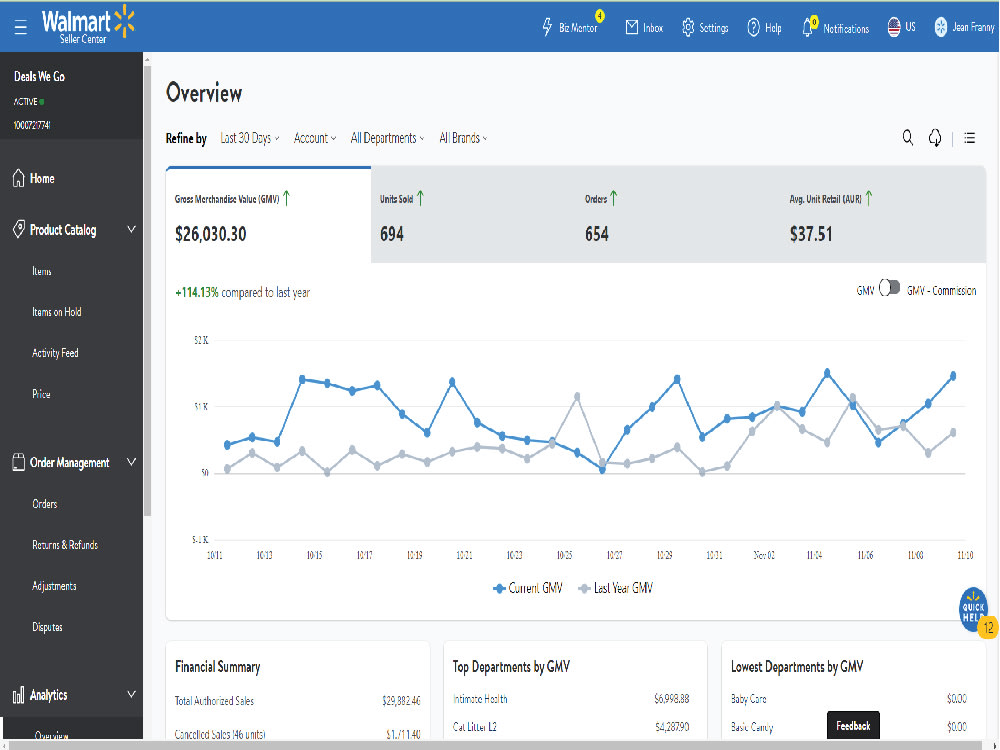
Task: Open Activity Feed page
Action: [55, 353]
